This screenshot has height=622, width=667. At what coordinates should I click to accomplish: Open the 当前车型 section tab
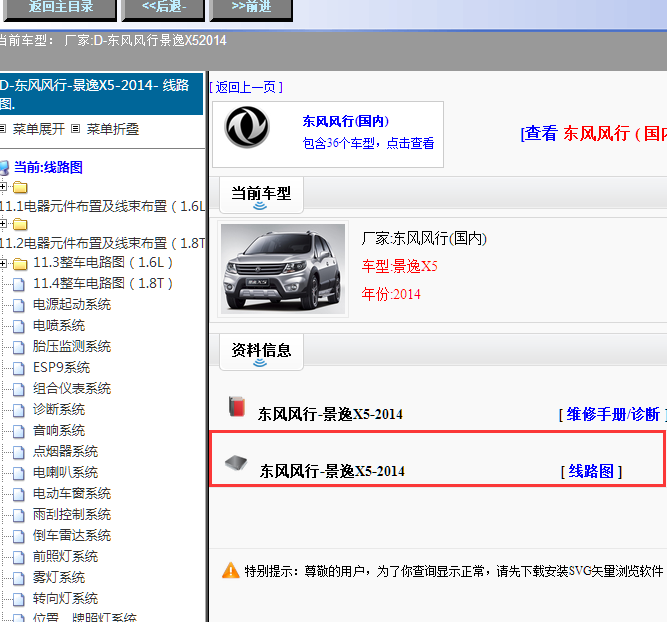point(261,195)
